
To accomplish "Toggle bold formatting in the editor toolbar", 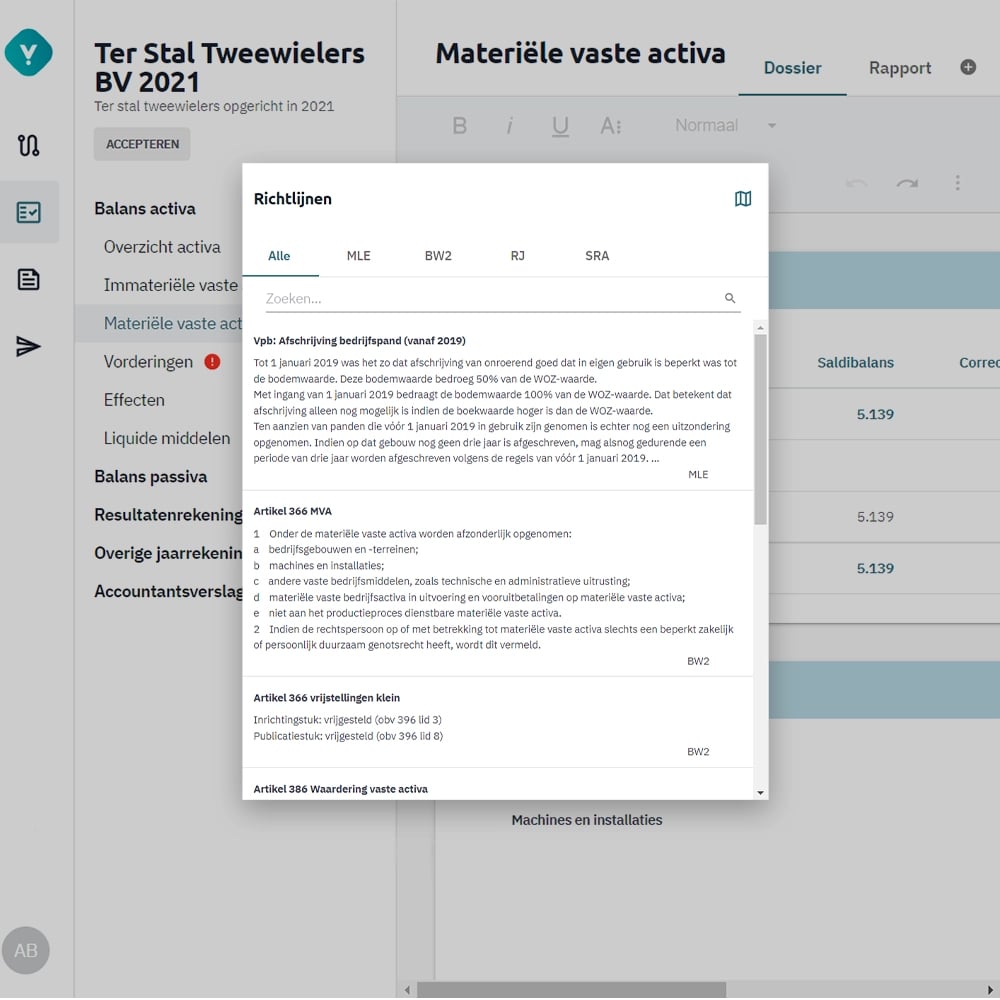I will [x=459, y=125].
